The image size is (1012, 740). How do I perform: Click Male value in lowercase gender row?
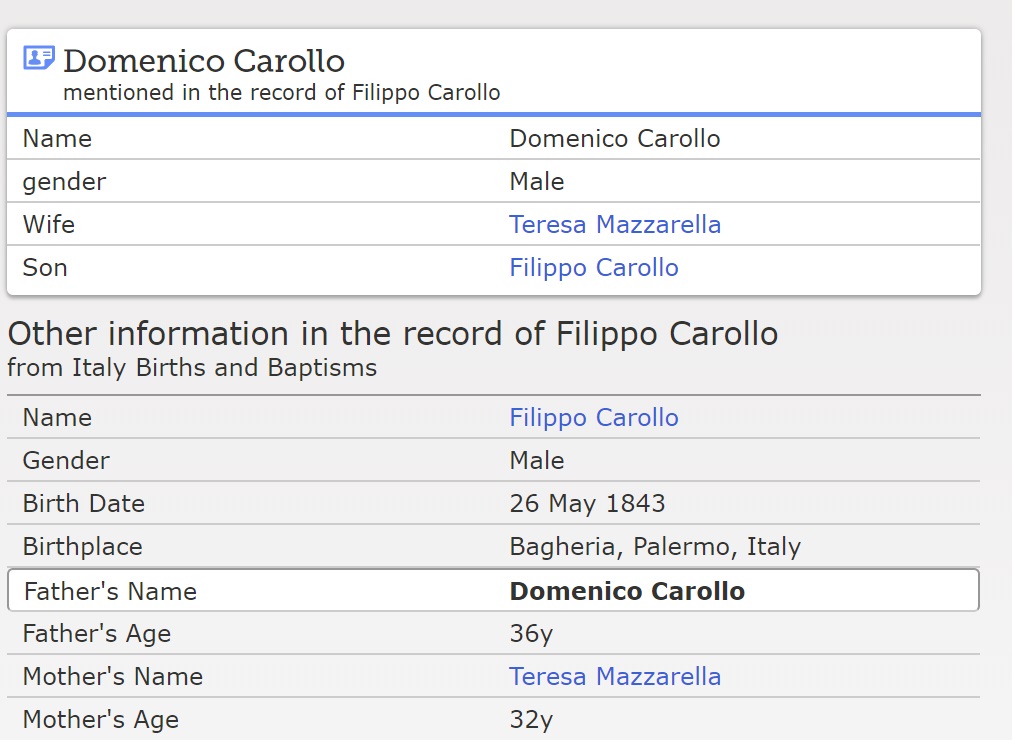(x=536, y=182)
